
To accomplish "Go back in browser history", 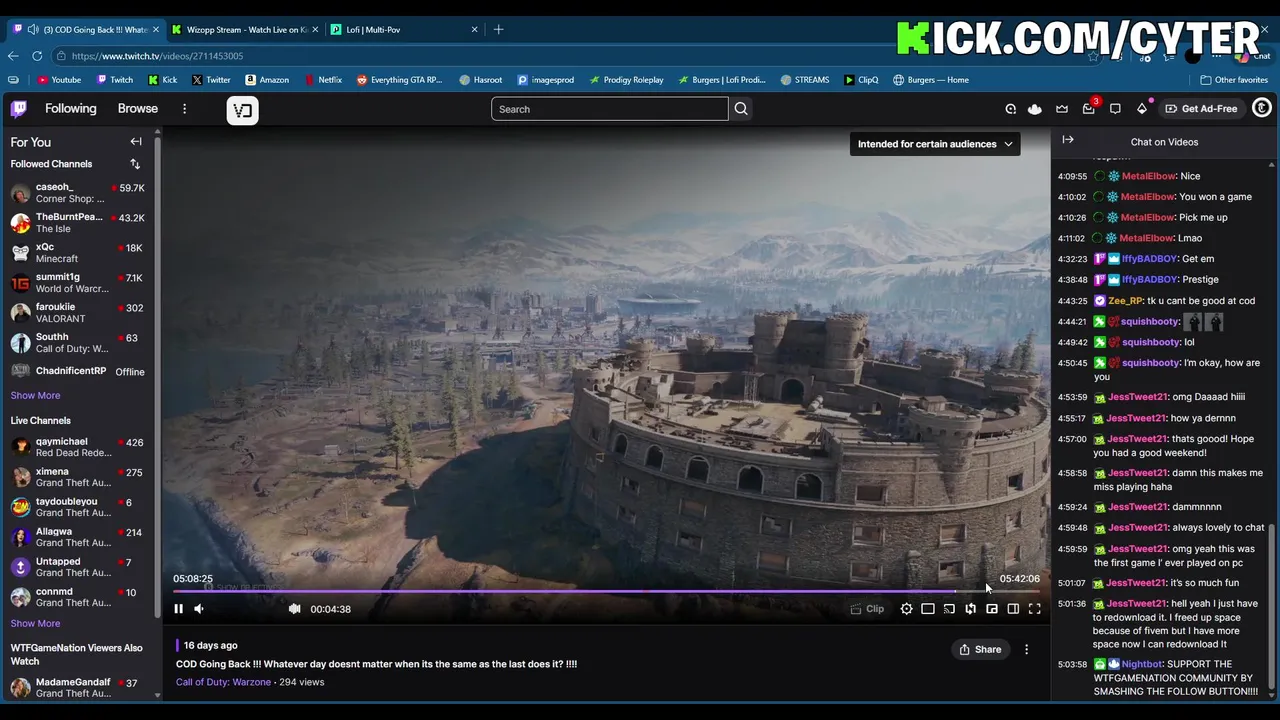I will (x=13, y=56).
